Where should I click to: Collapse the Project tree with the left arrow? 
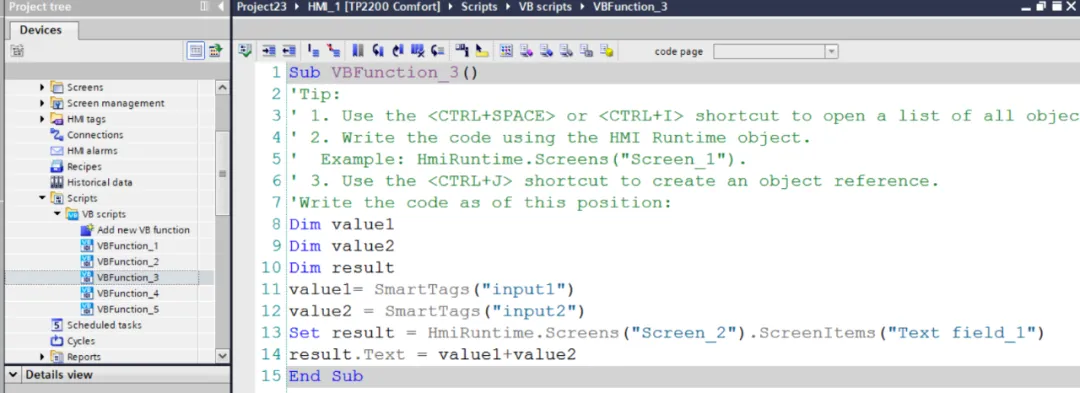tap(221, 6)
